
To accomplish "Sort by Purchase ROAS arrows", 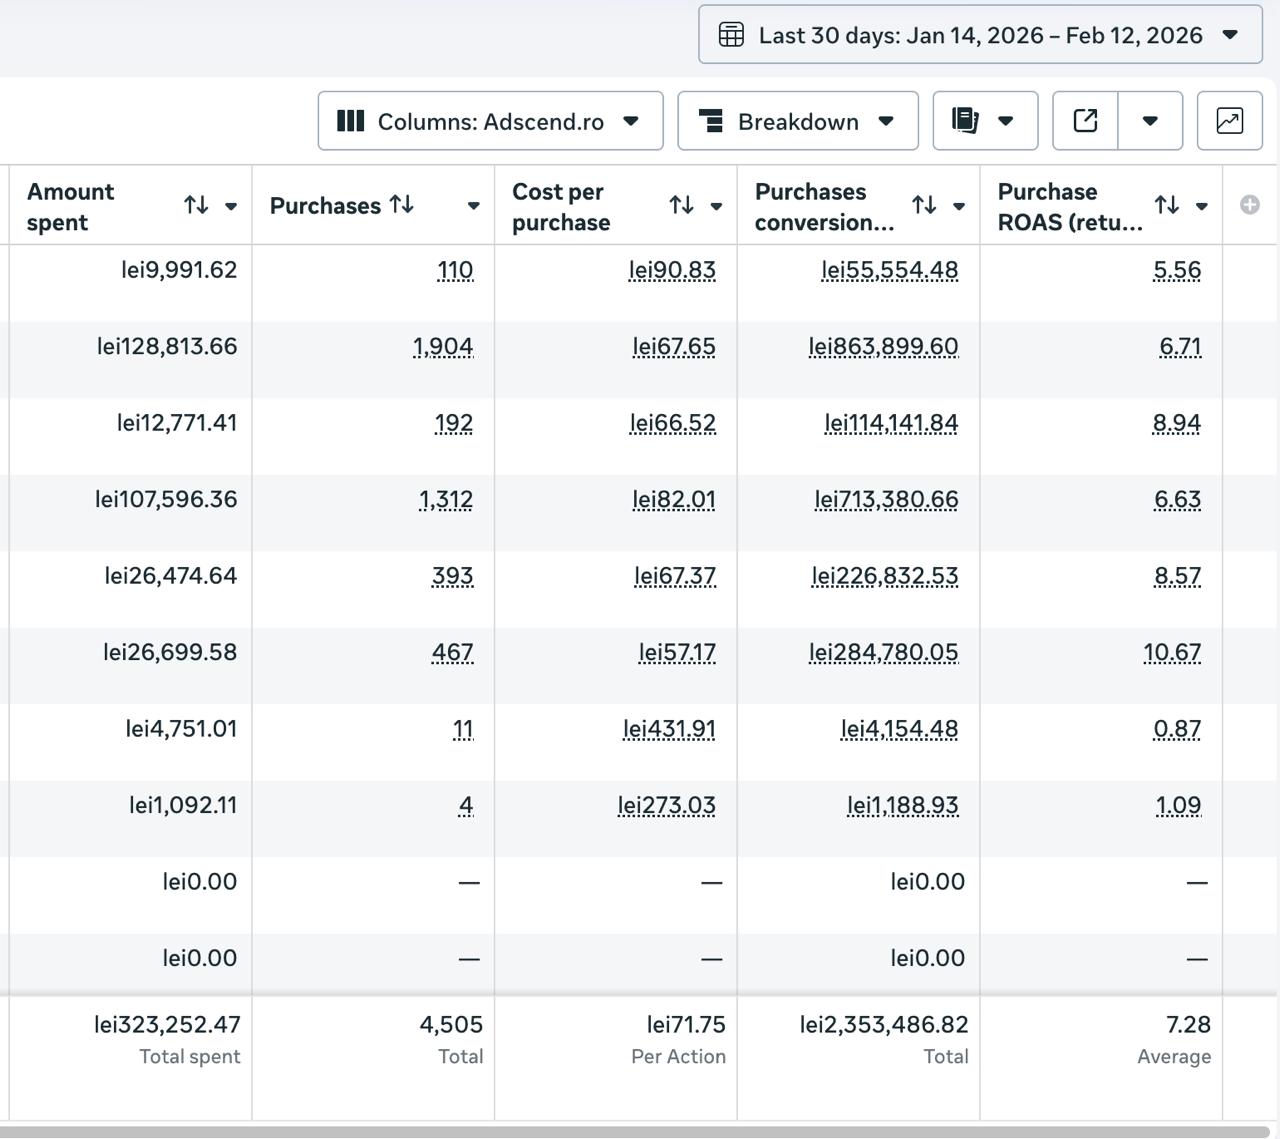I will click(x=1166, y=205).
